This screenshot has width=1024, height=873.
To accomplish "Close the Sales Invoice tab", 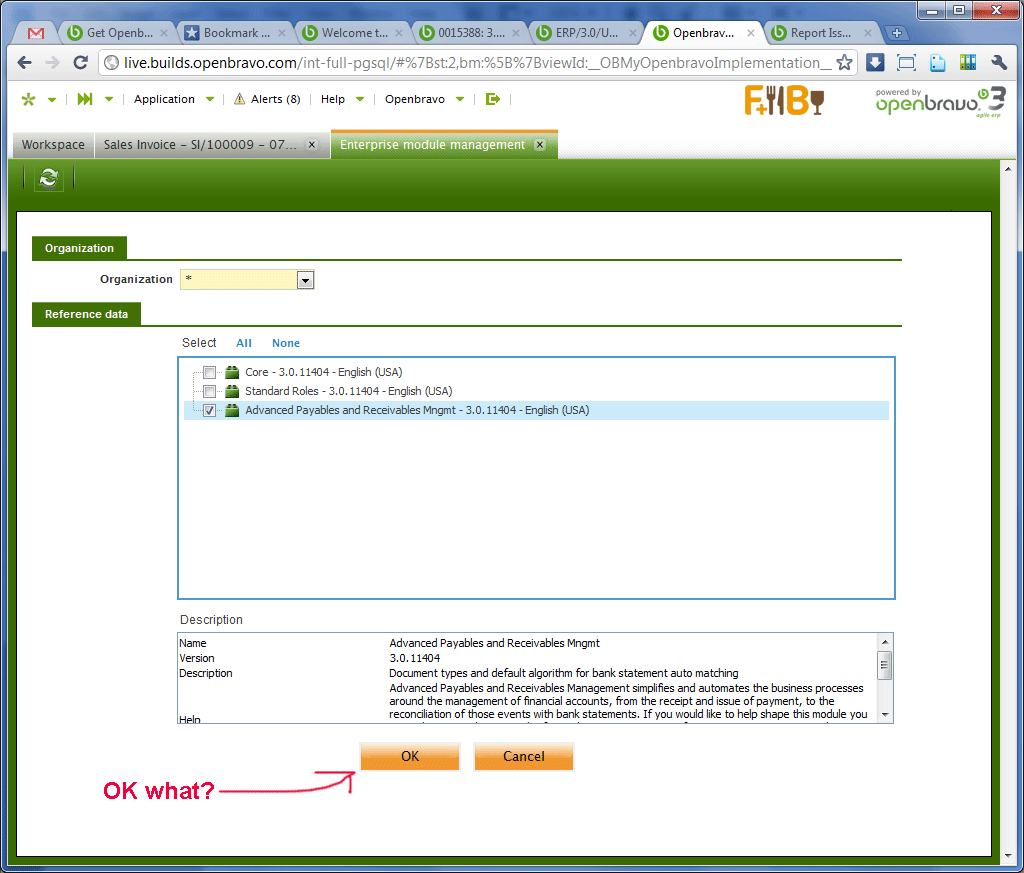I will click(x=312, y=145).
